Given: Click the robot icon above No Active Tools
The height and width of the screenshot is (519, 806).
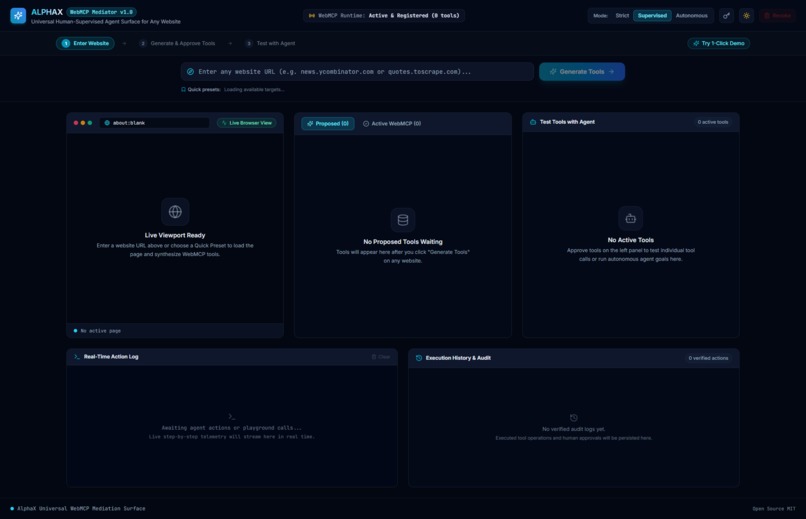Looking at the screenshot, I should (x=631, y=218).
